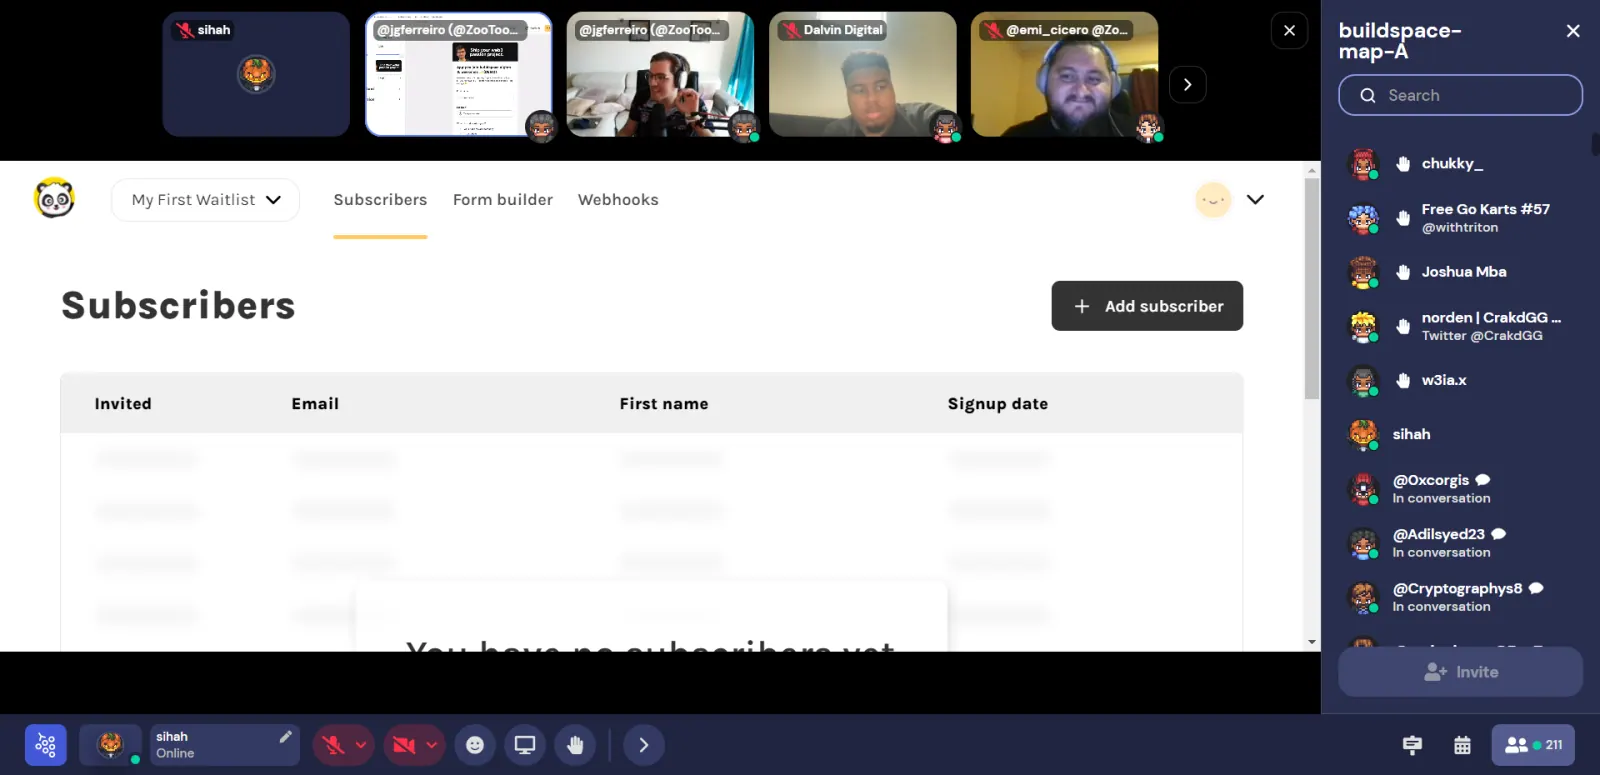Viewport: 1600px width, 775px height.
Task: Close the video tiles strip
Action: coord(1289,31)
